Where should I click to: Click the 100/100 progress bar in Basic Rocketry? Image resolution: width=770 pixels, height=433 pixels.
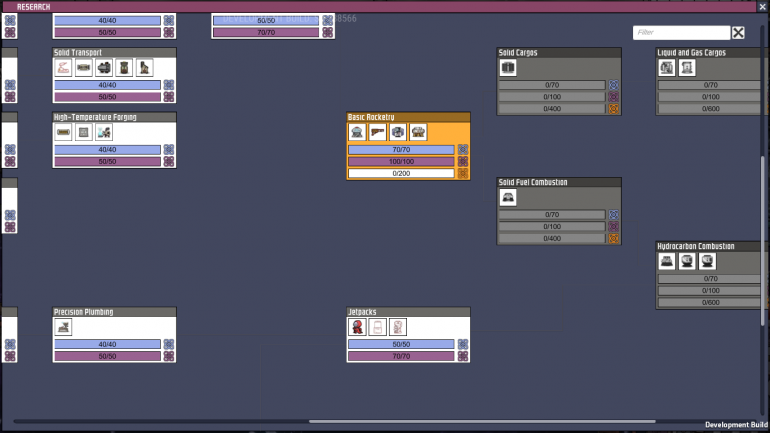tap(401, 162)
